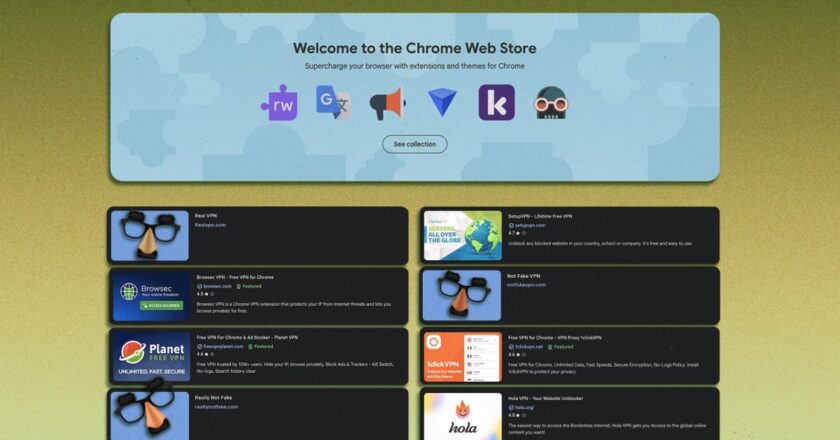Viewport: 840px width, 440px height.
Task: Follow the 1clickvpn.net publisher link
Action: coord(529,347)
